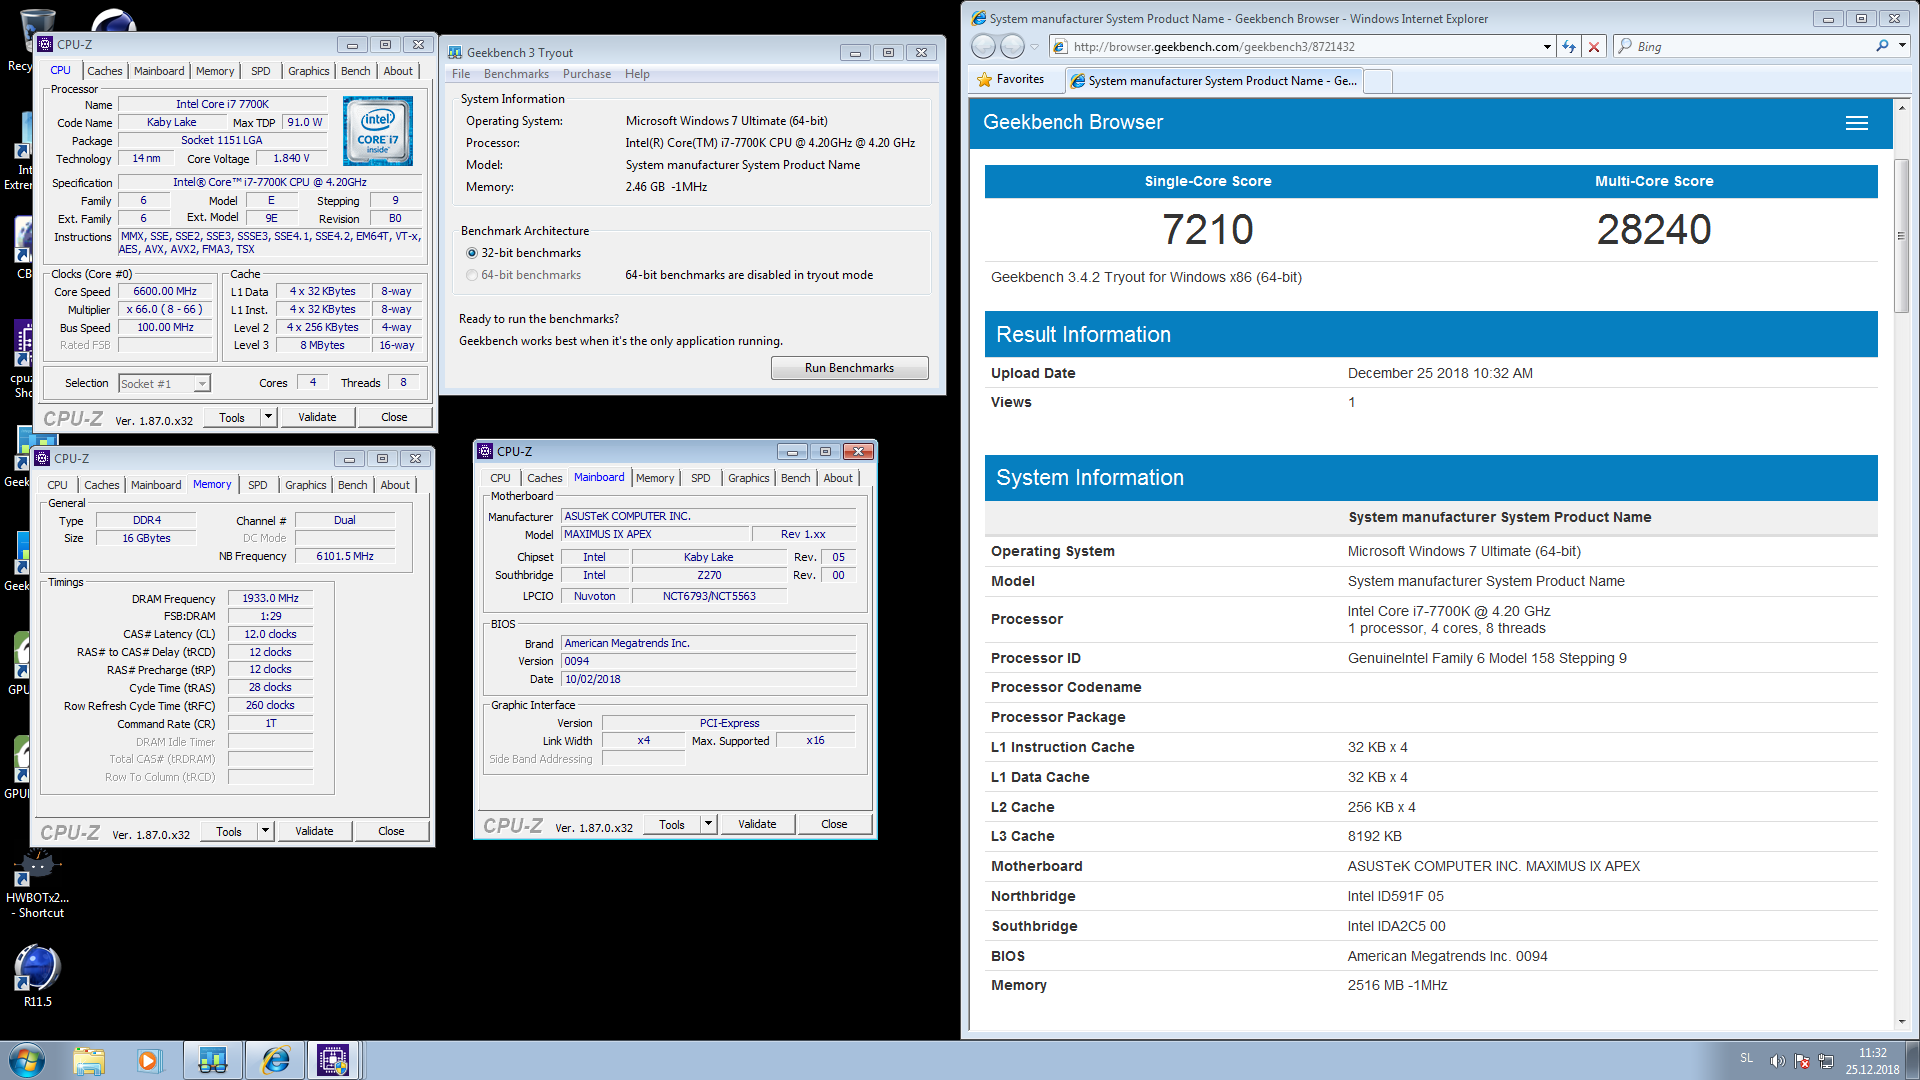Click Geekbench 3 Tryout title bar icon
The image size is (1920, 1080).
(455, 53)
